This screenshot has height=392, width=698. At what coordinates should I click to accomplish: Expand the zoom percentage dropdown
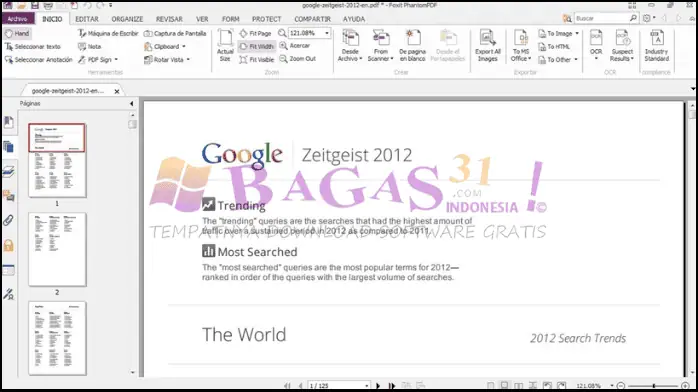327,33
